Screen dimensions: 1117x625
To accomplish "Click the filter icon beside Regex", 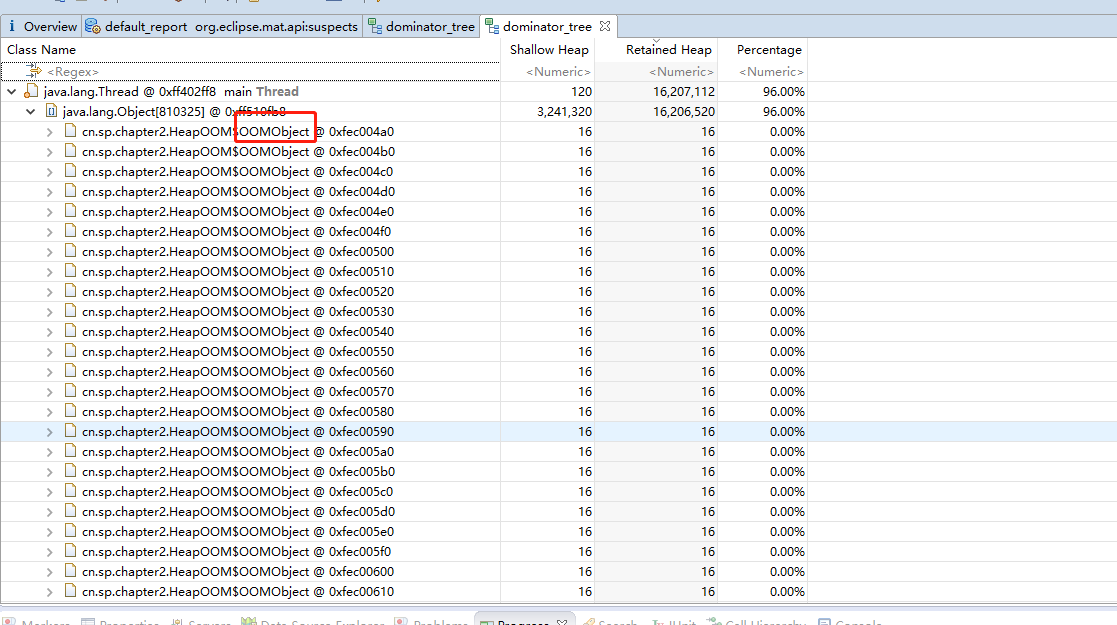I will coord(33,71).
